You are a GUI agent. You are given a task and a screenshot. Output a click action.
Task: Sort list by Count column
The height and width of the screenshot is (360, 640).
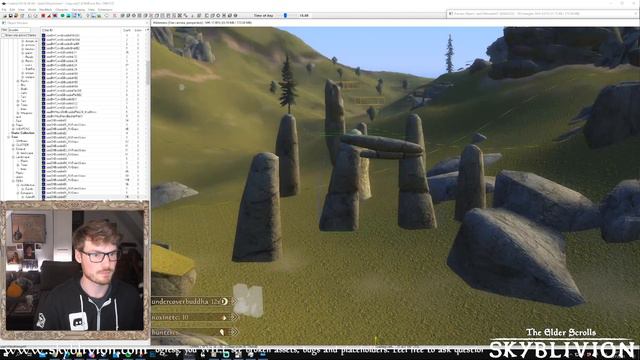point(127,30)
